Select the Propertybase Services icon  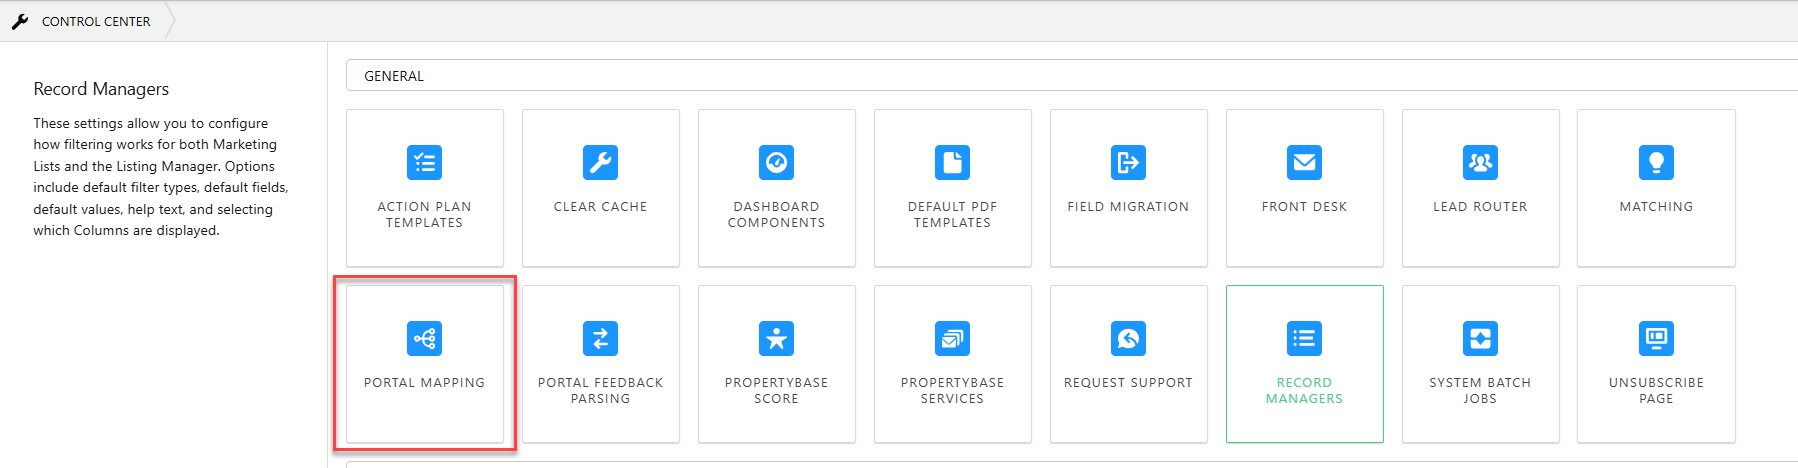click(x=952, y=338)
